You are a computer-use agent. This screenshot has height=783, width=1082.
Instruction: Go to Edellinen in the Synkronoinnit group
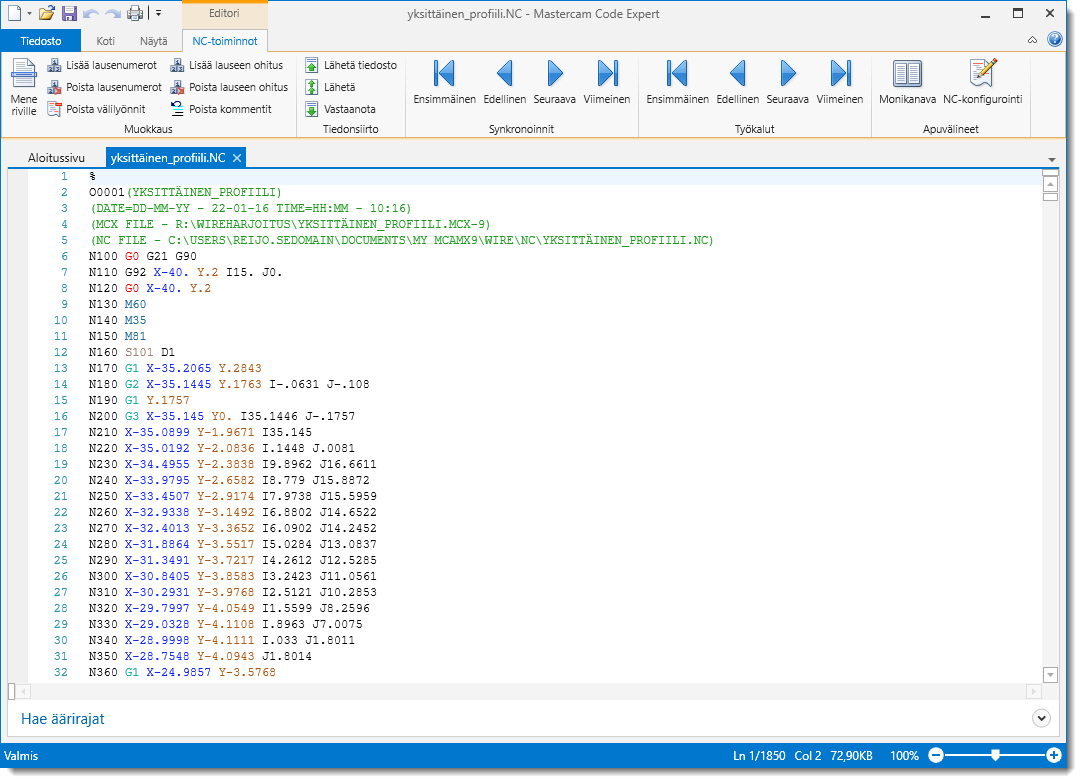[x=504, y=82]
